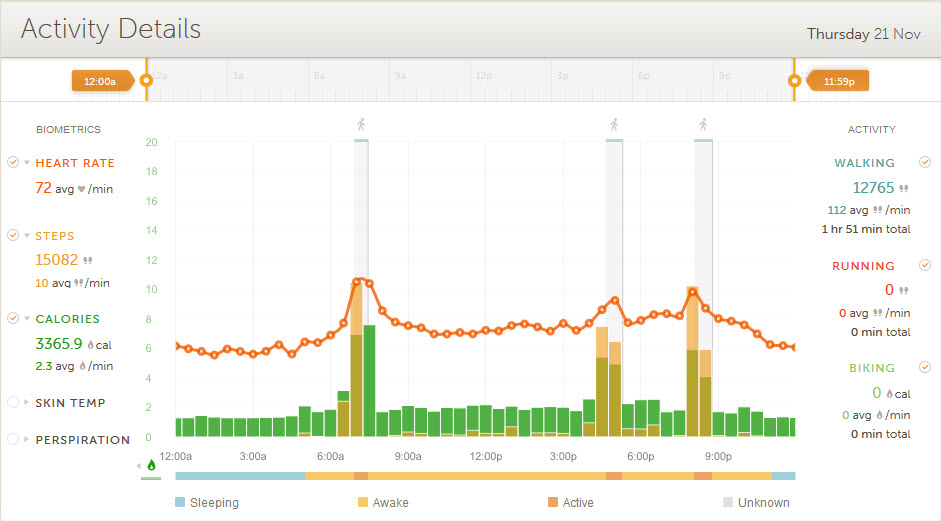Toggle the Running activity checkbox
This screenshot has width=941, height=521.
coord(925,266)
